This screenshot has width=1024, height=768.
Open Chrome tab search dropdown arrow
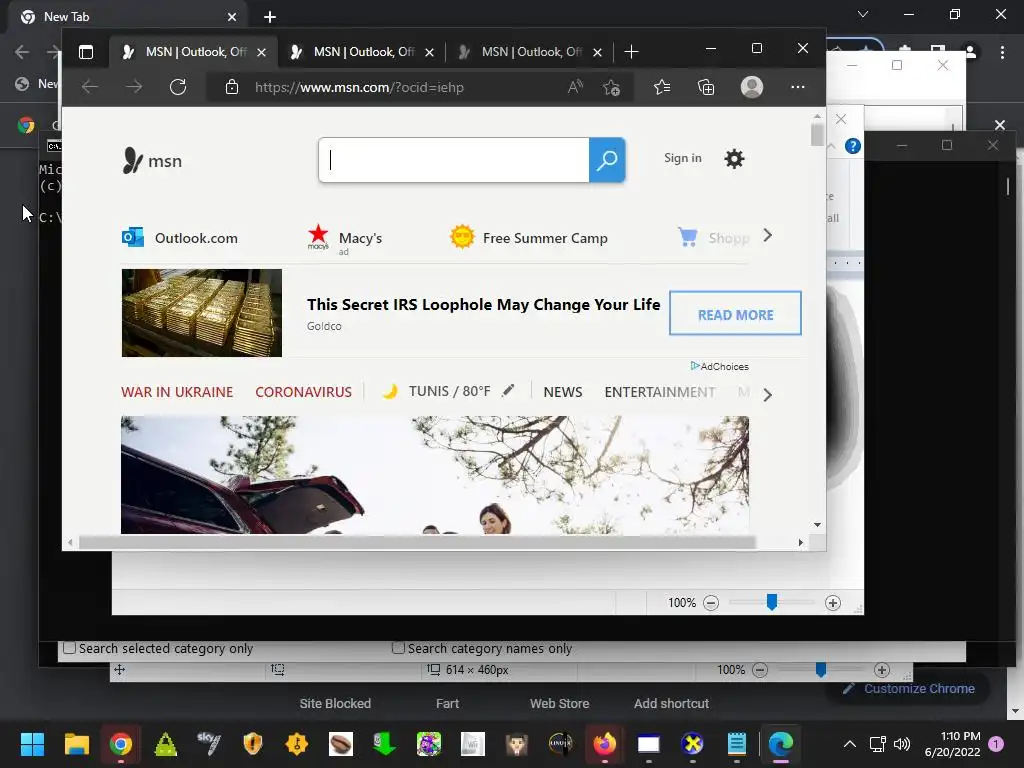[863, 14]
